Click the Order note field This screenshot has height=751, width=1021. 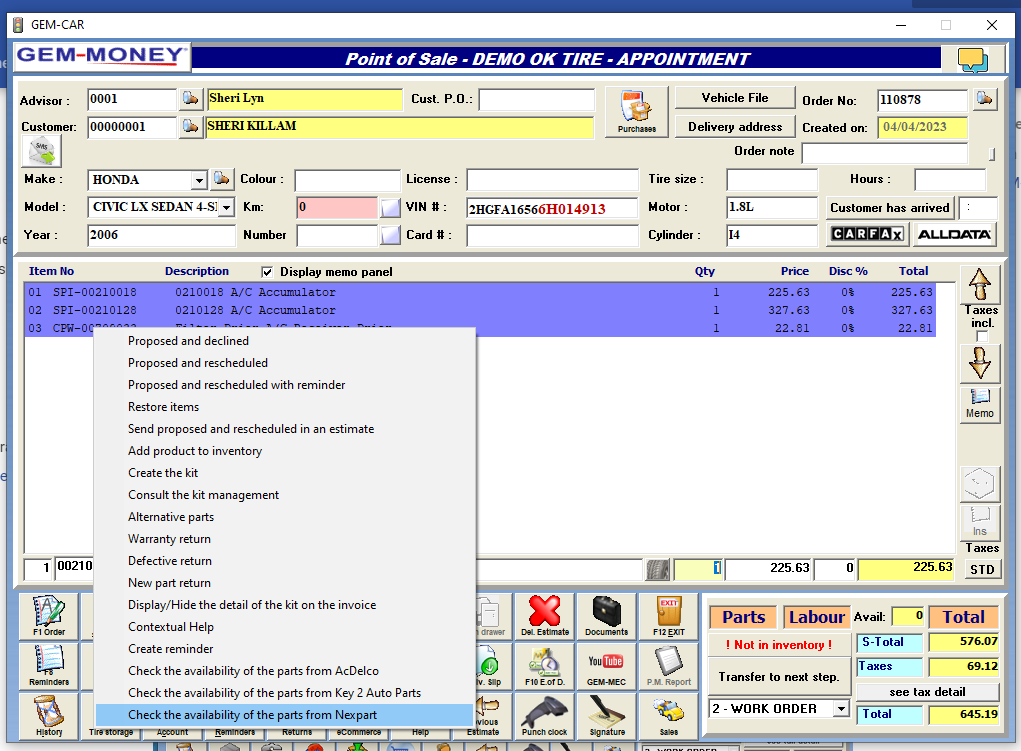(884, 153)
